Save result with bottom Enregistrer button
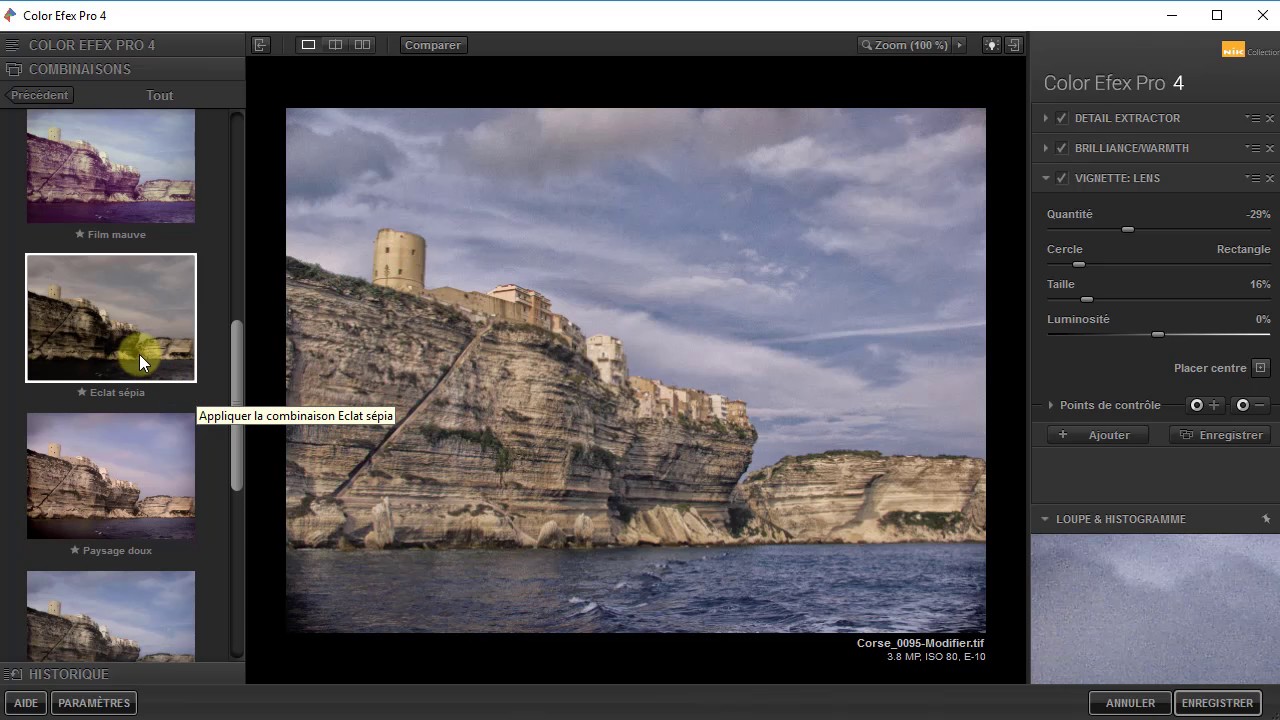This screenshot has height=720, width=1280. pyautogui.click(x=1217, y=703)
